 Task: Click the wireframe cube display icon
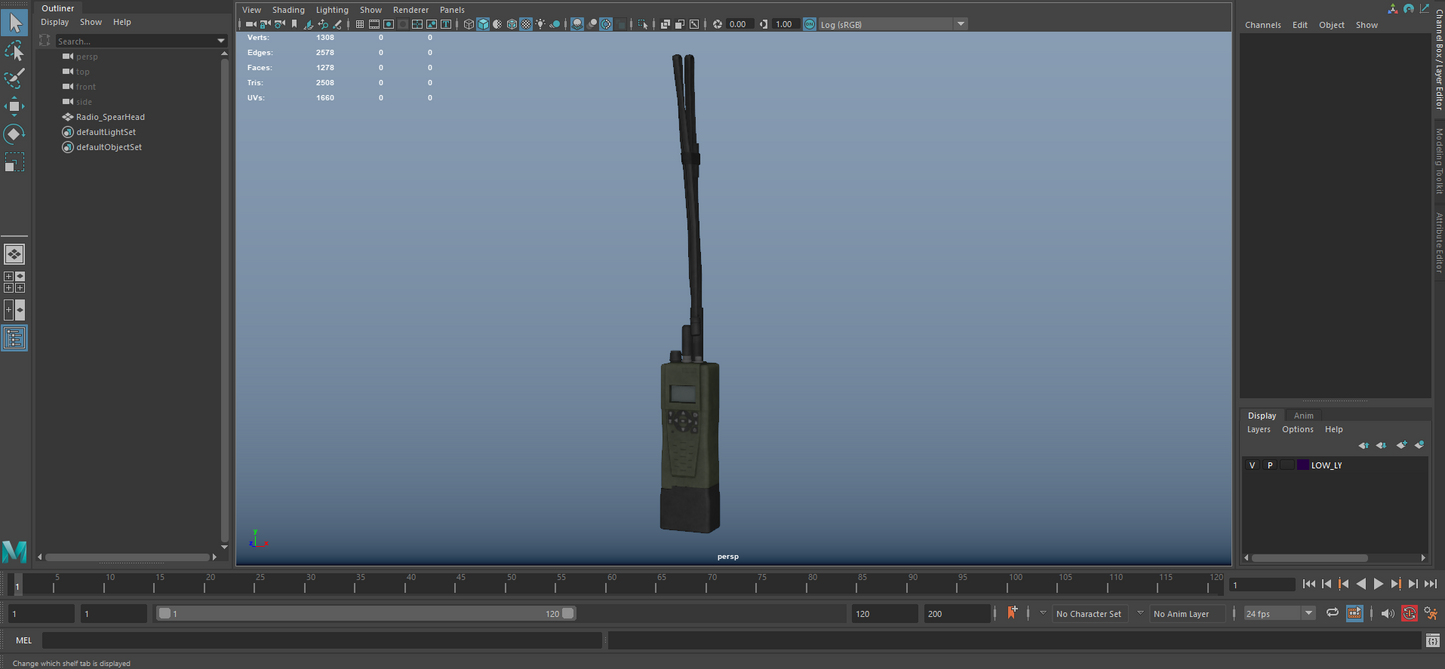(468, 24)
